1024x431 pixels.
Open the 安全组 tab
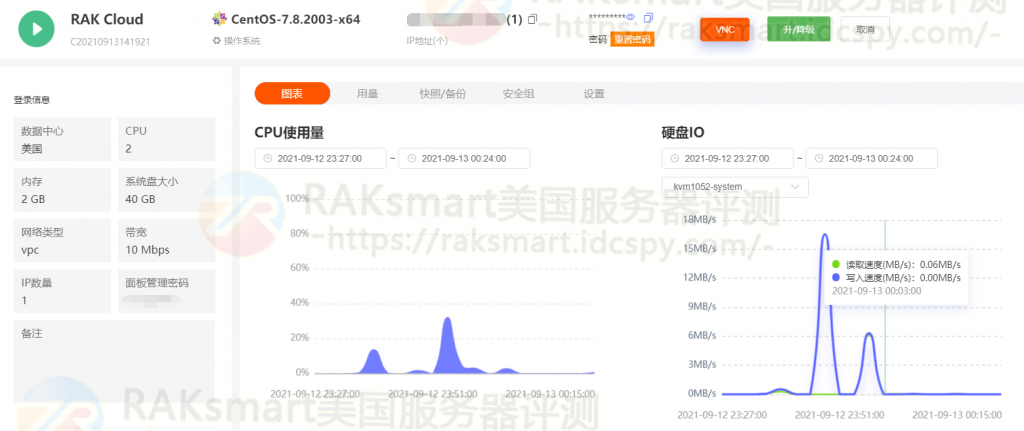(x=519, y=93)
